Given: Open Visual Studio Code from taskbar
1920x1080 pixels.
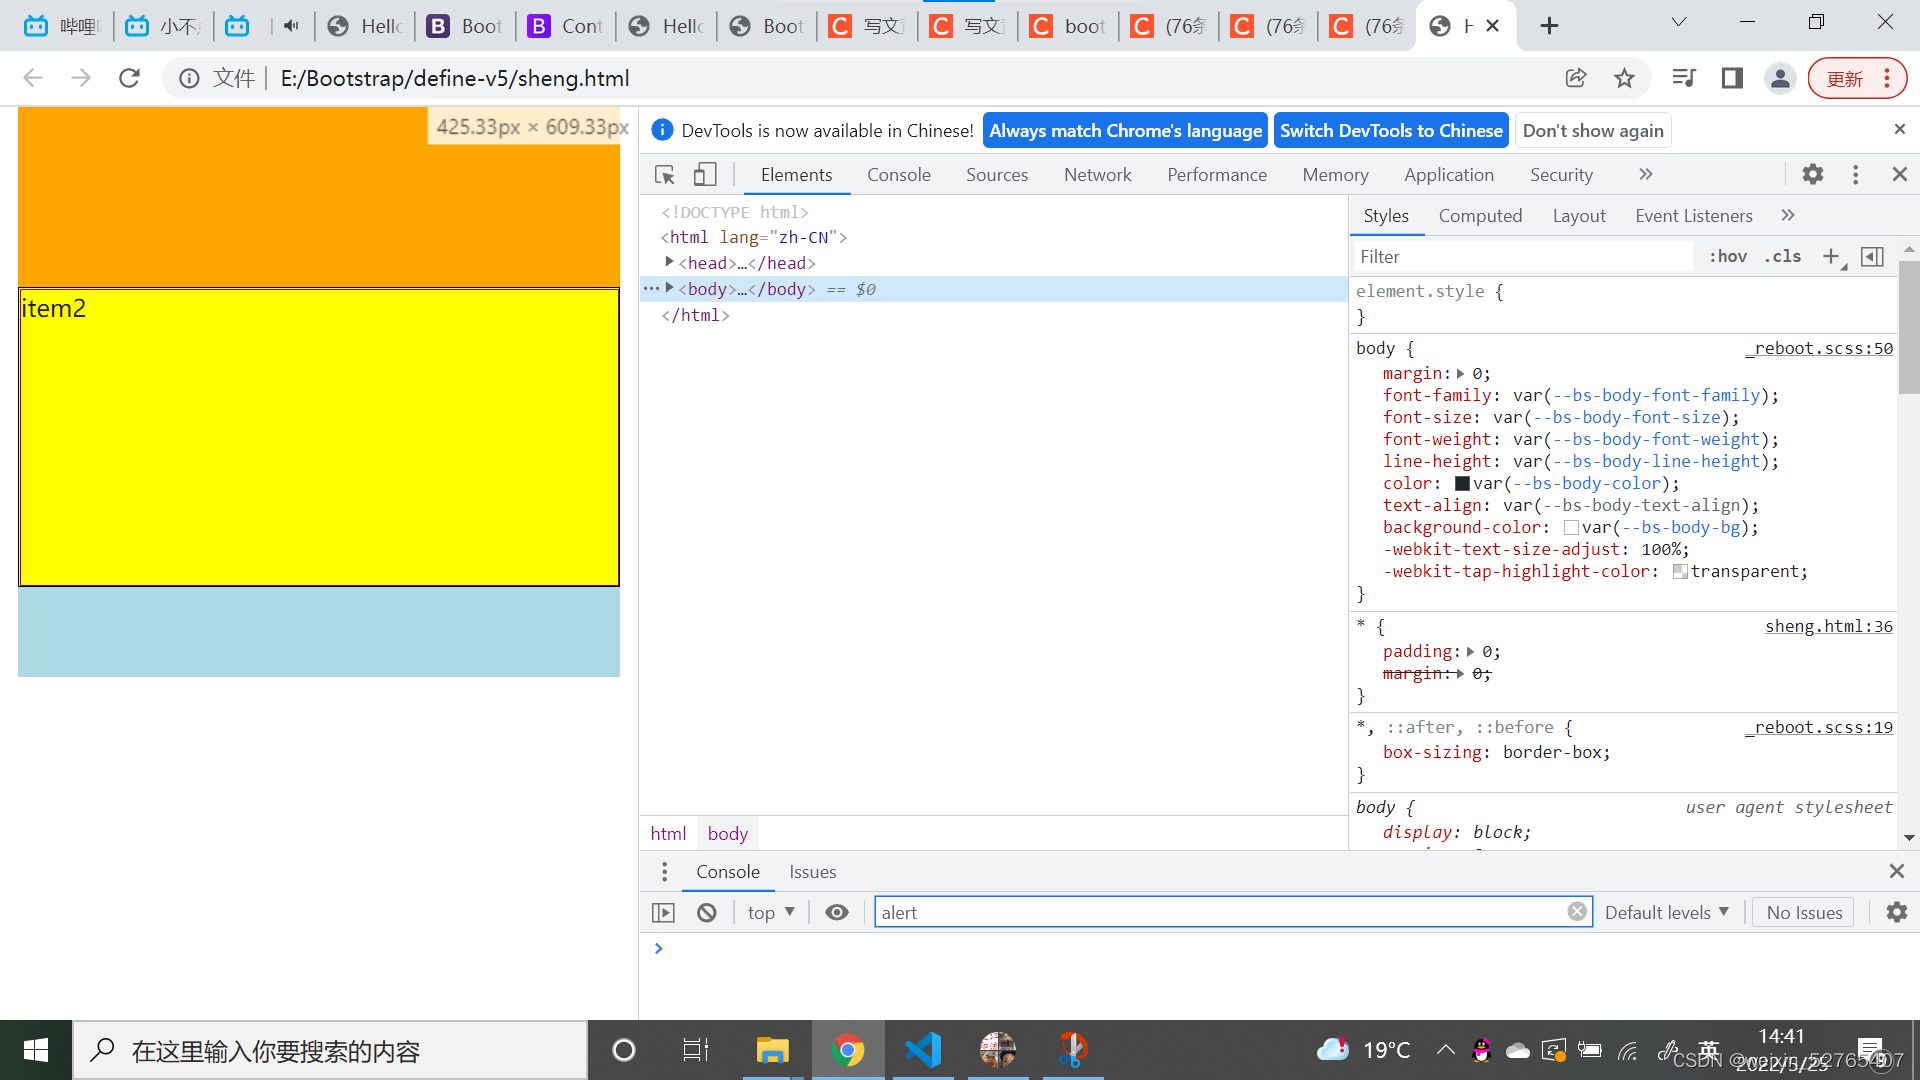Looking at the screenshot, I should point(922,1050).
